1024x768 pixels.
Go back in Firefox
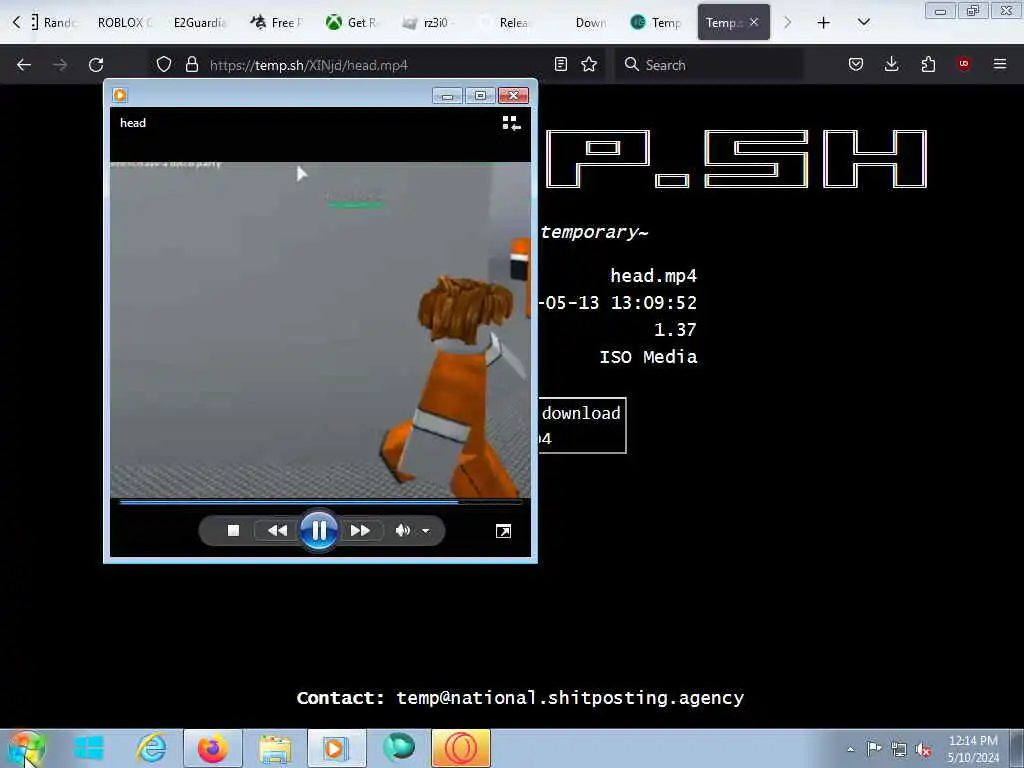[24, 65]
